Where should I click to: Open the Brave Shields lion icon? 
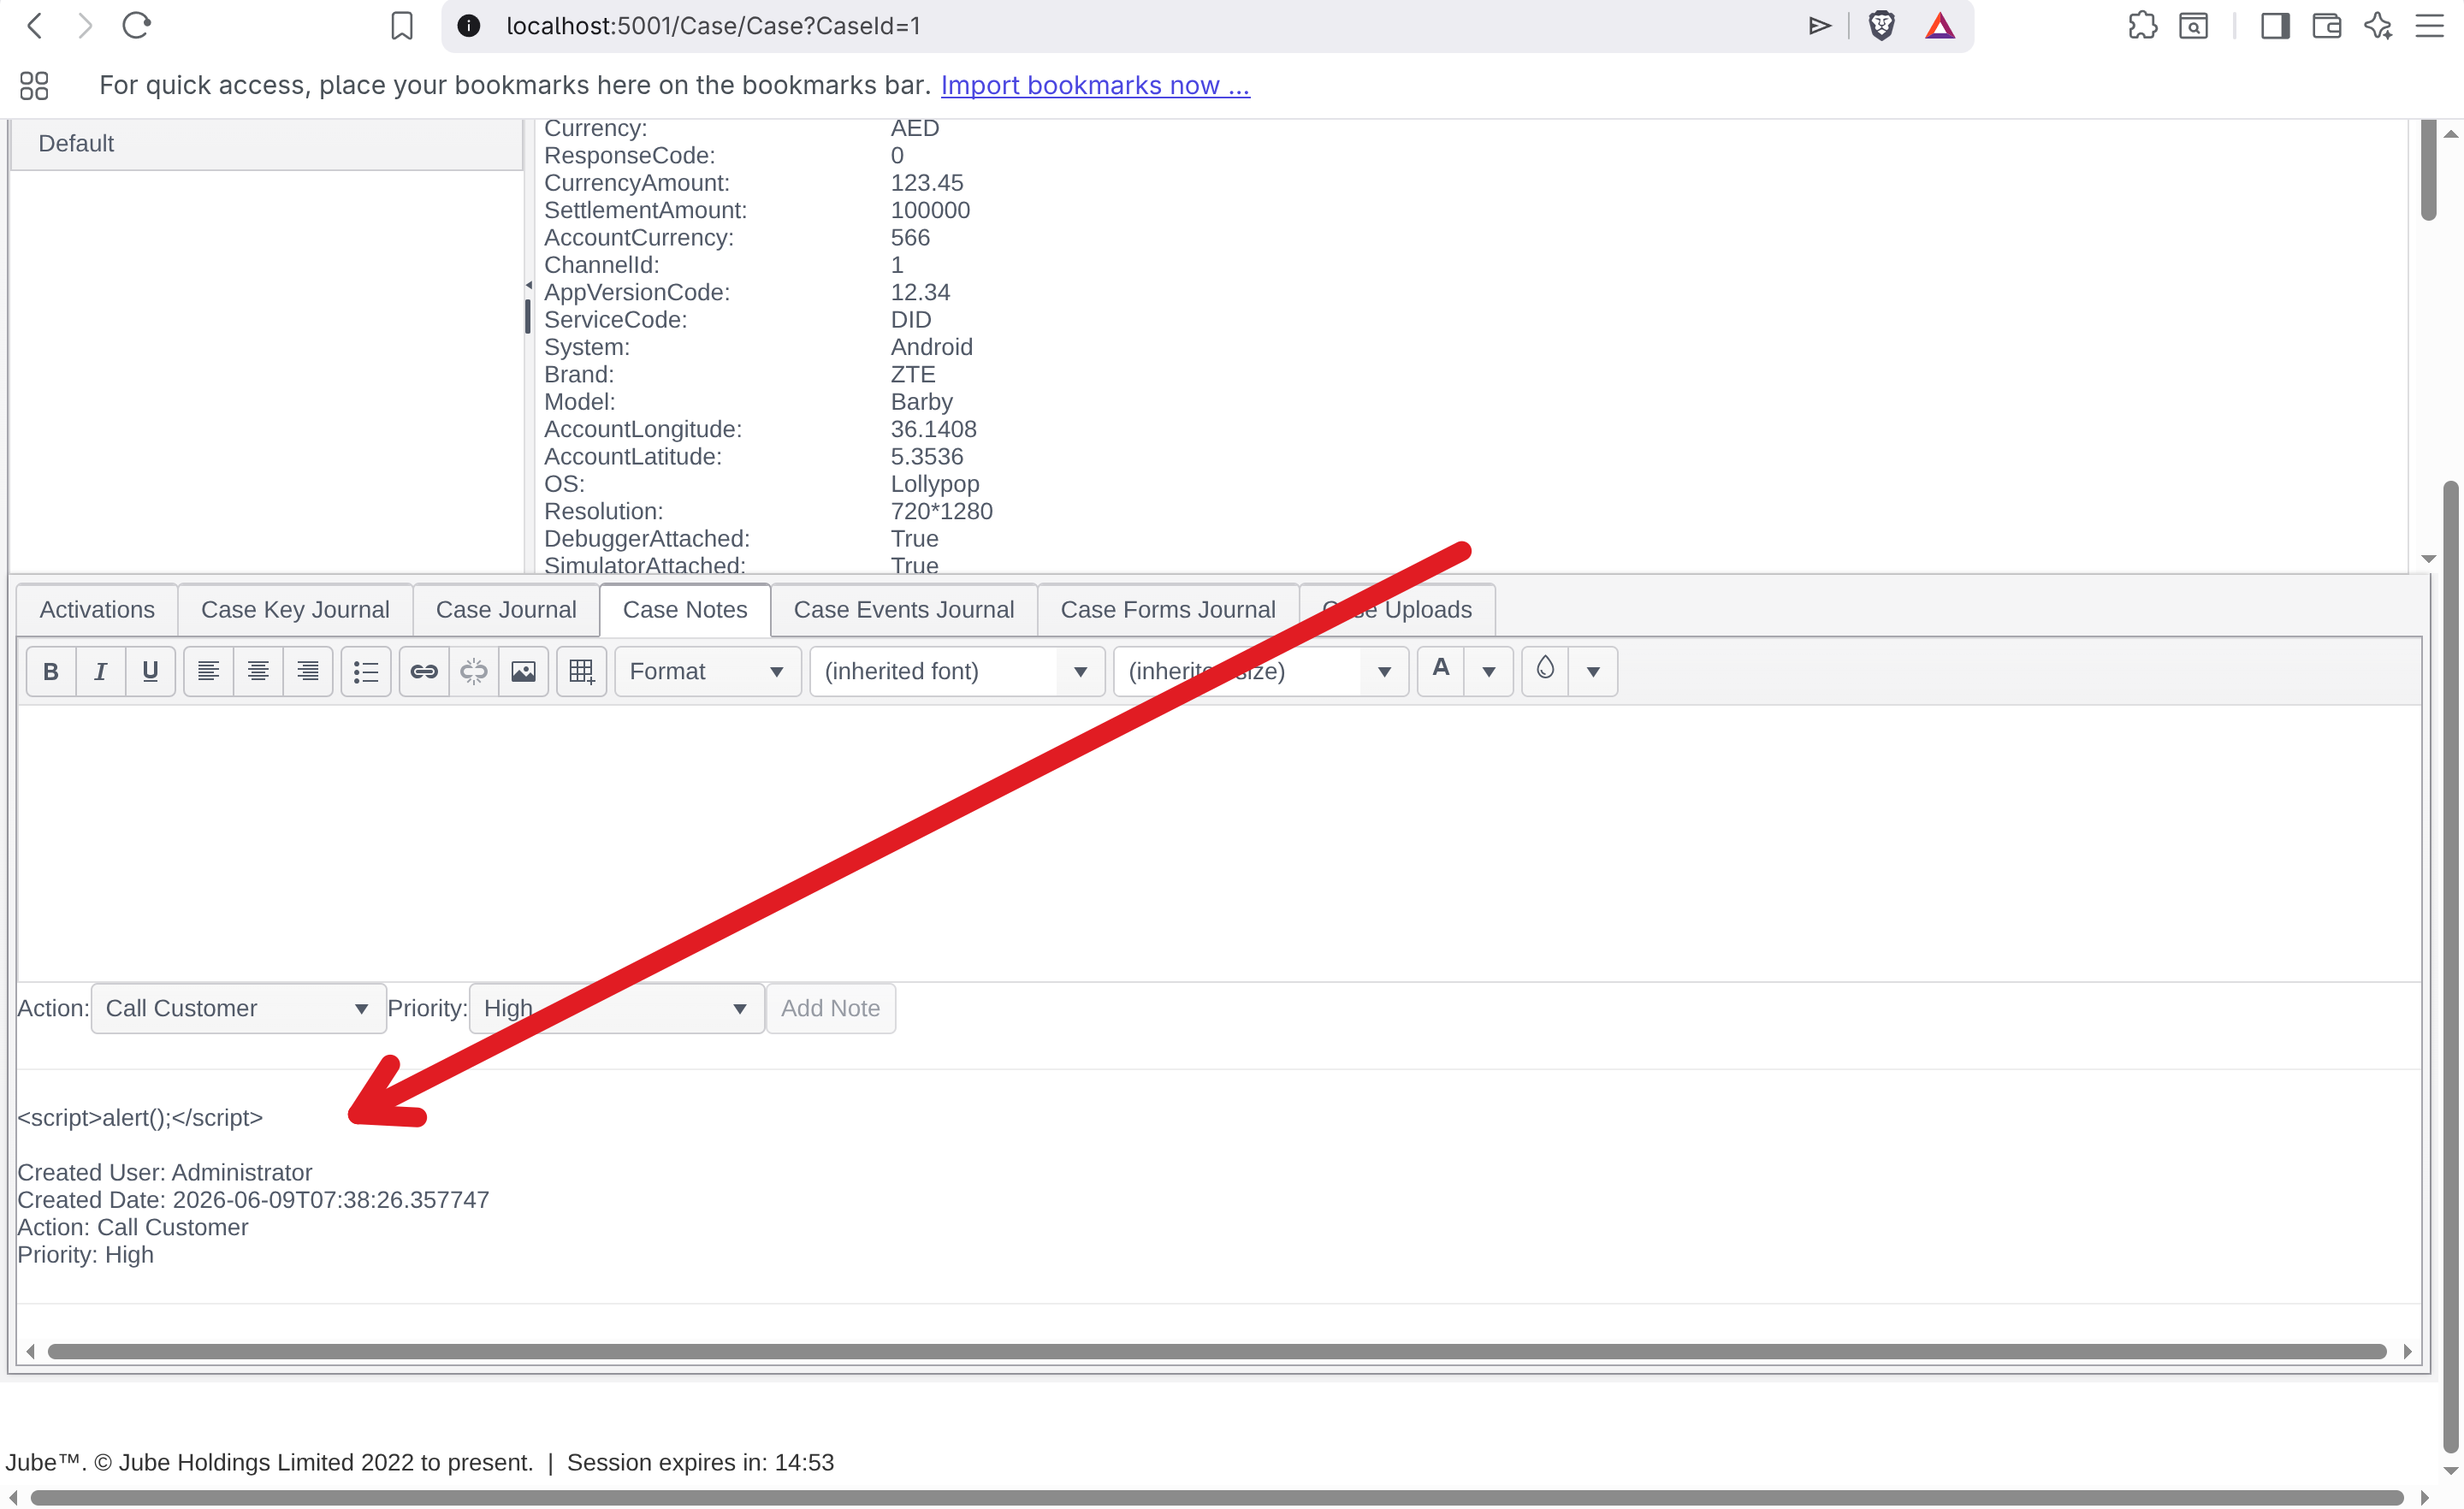click(x=1881, y=26)
